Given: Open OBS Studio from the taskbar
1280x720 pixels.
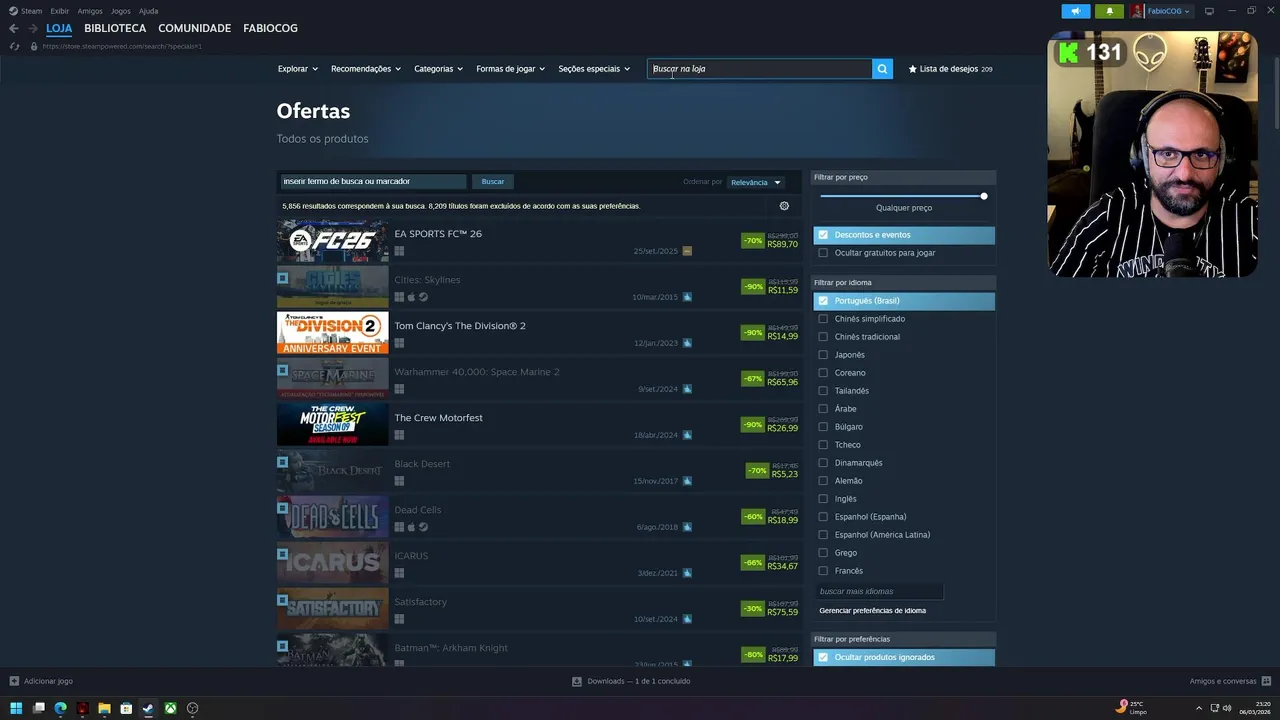Looking at the screenshot, I should pos(192,708).
